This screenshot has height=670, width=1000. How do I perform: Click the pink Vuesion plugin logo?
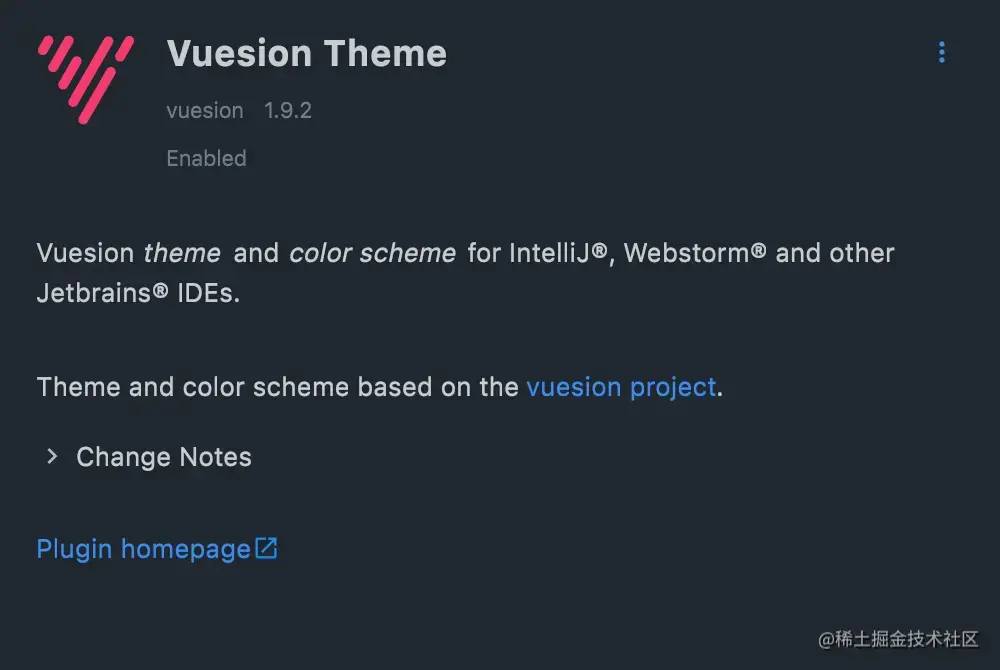86,79
